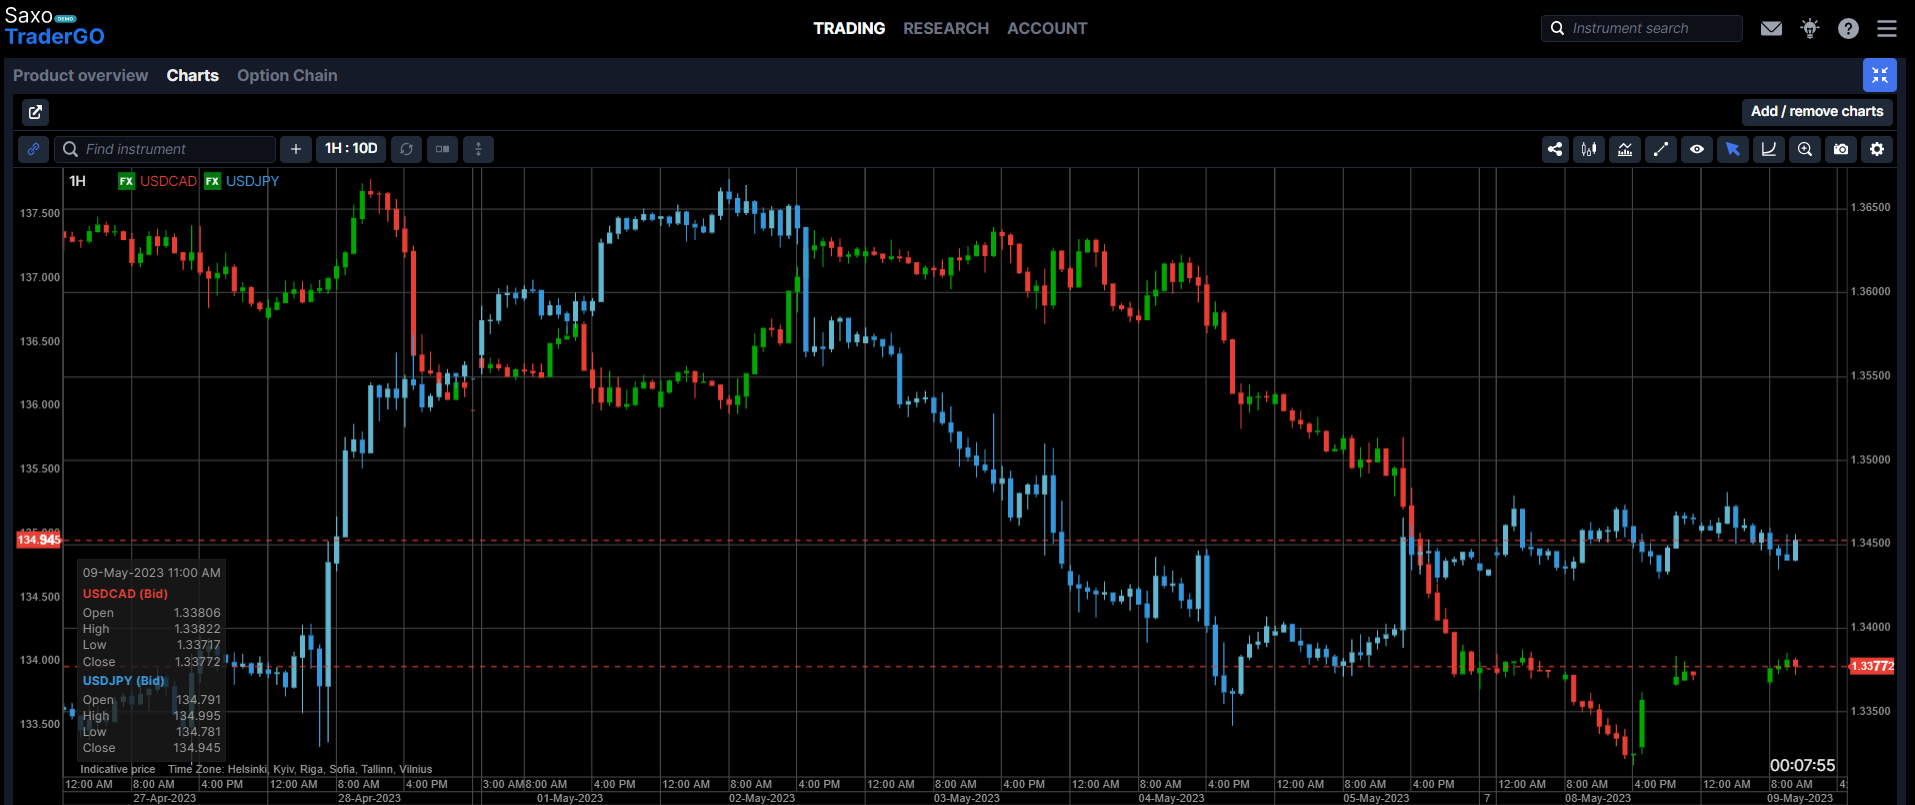Go to the TRADING section
Image resolution: width=1915 pixels, height=805 pixels.
click(x=849, y=28)
